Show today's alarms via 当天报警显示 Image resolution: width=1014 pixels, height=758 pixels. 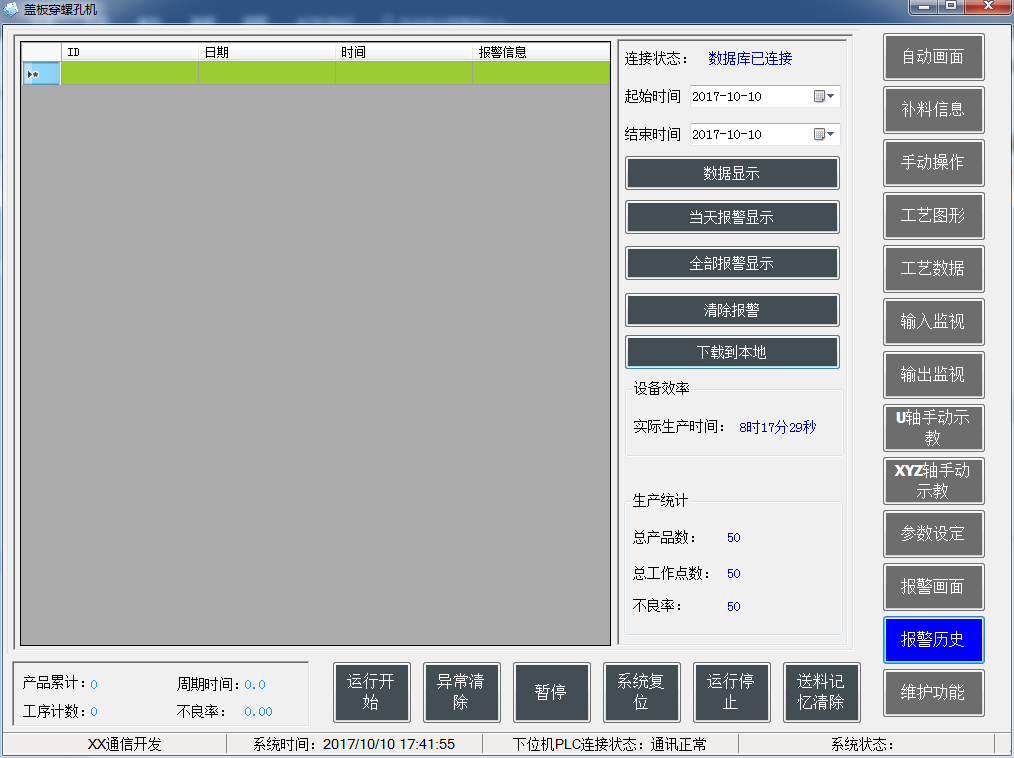pos(732,218)
